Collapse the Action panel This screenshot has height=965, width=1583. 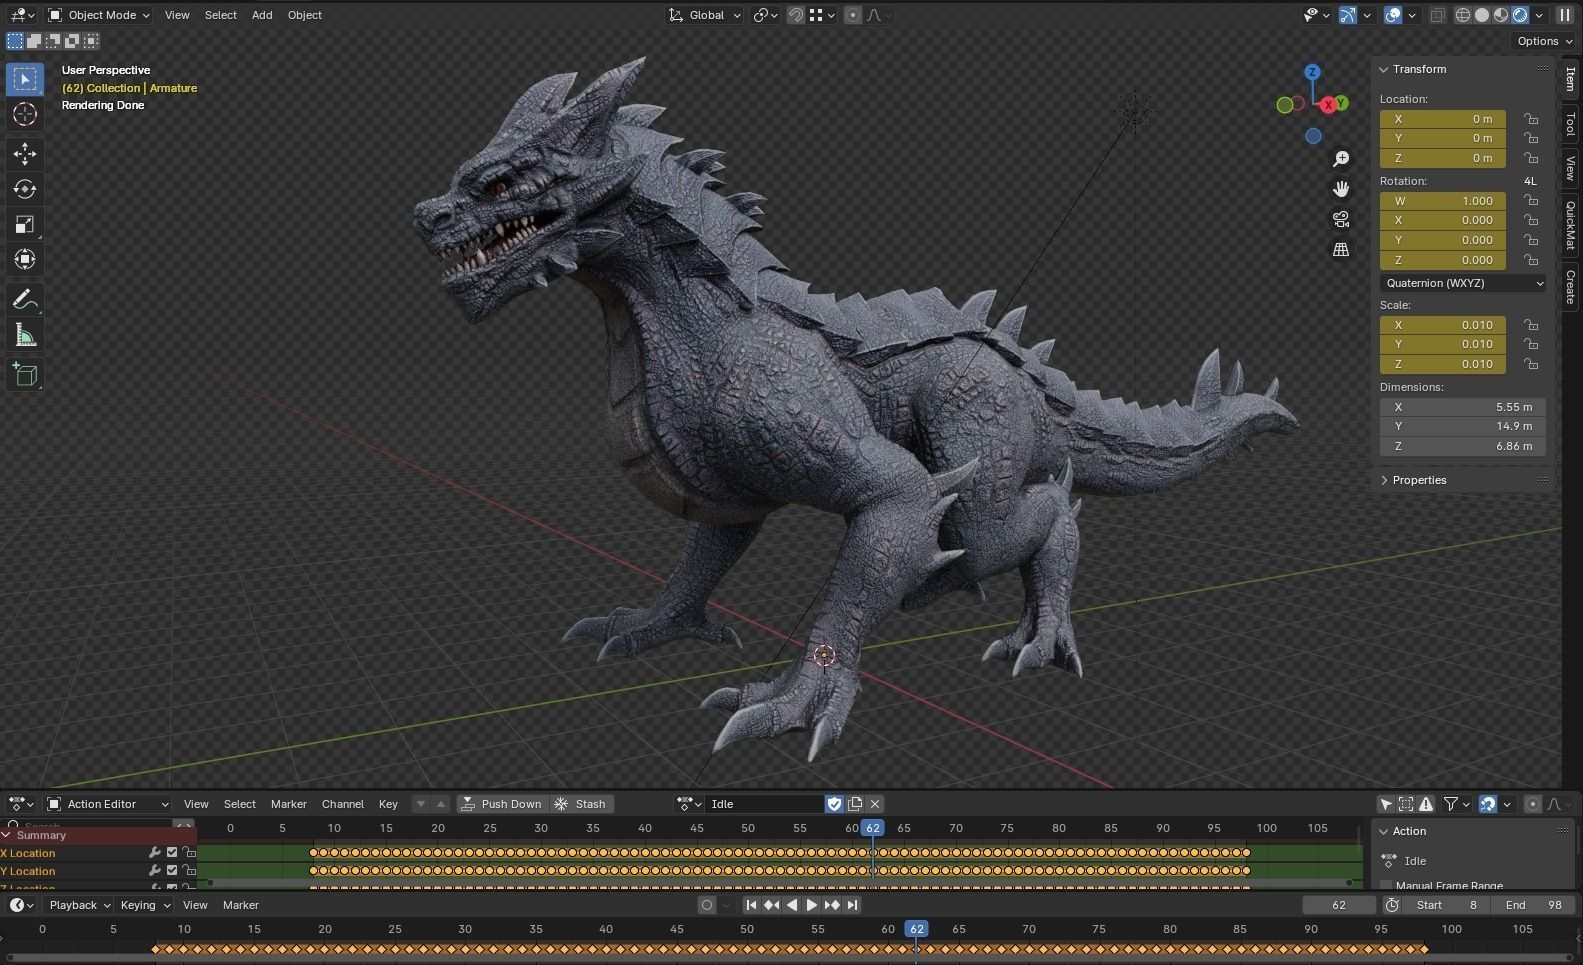pos(1384,831)
